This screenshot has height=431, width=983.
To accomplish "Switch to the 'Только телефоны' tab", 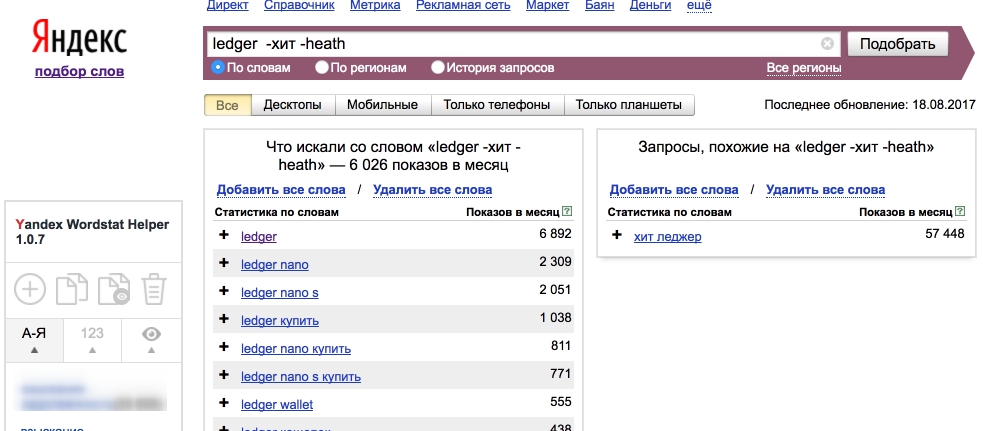I will click(497, 105).
